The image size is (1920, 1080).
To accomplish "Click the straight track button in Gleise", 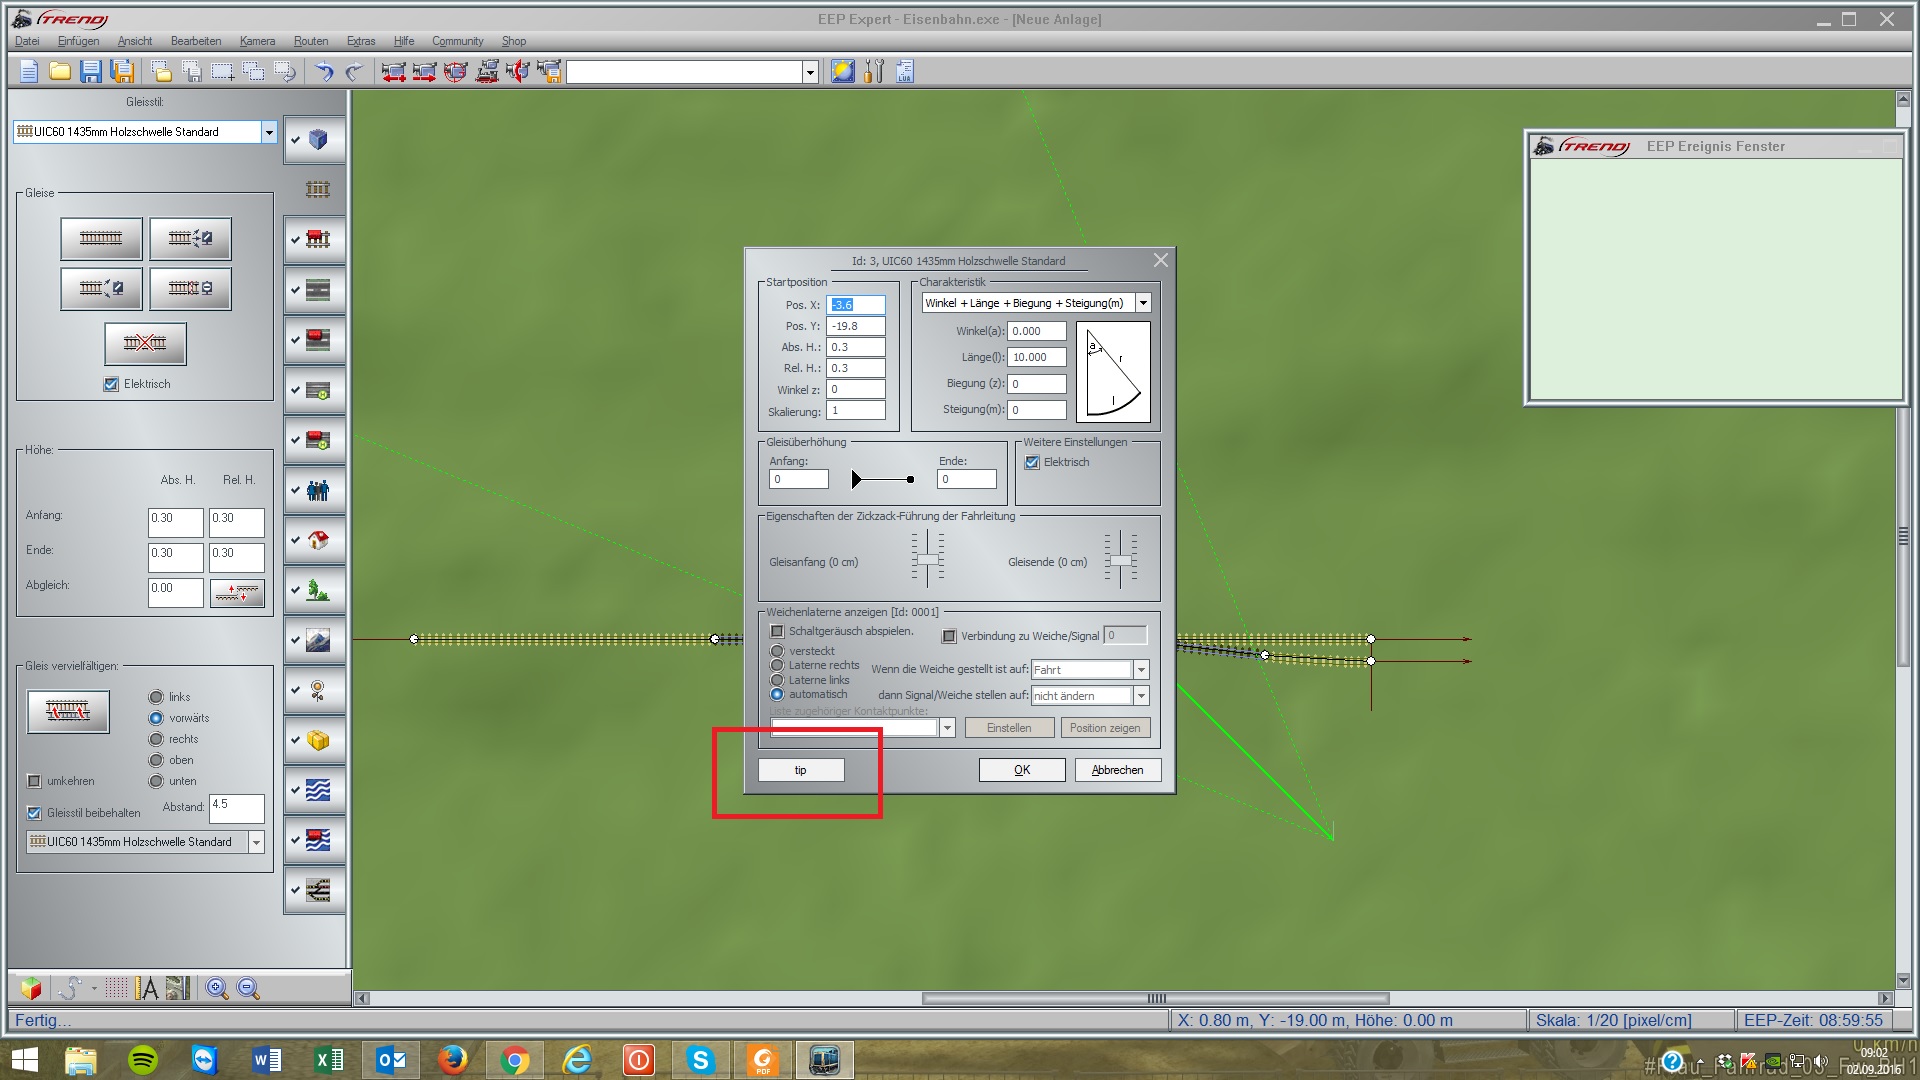I will click(x=101, y=238).
